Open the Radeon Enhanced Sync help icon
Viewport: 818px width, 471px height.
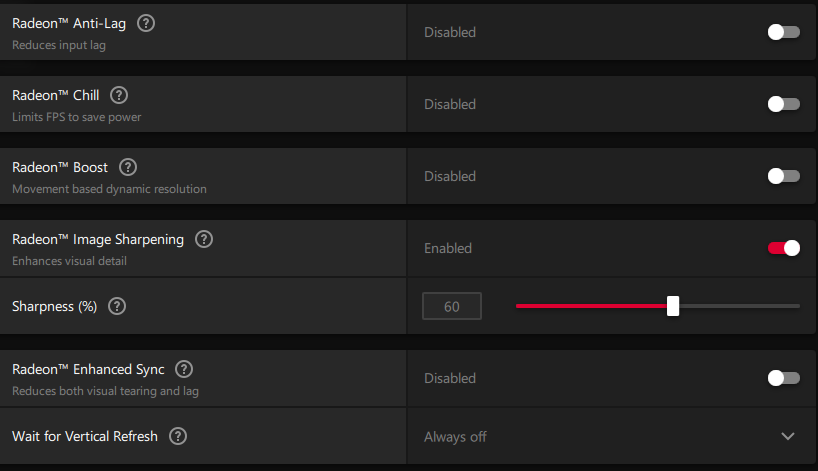coord(184,369)
